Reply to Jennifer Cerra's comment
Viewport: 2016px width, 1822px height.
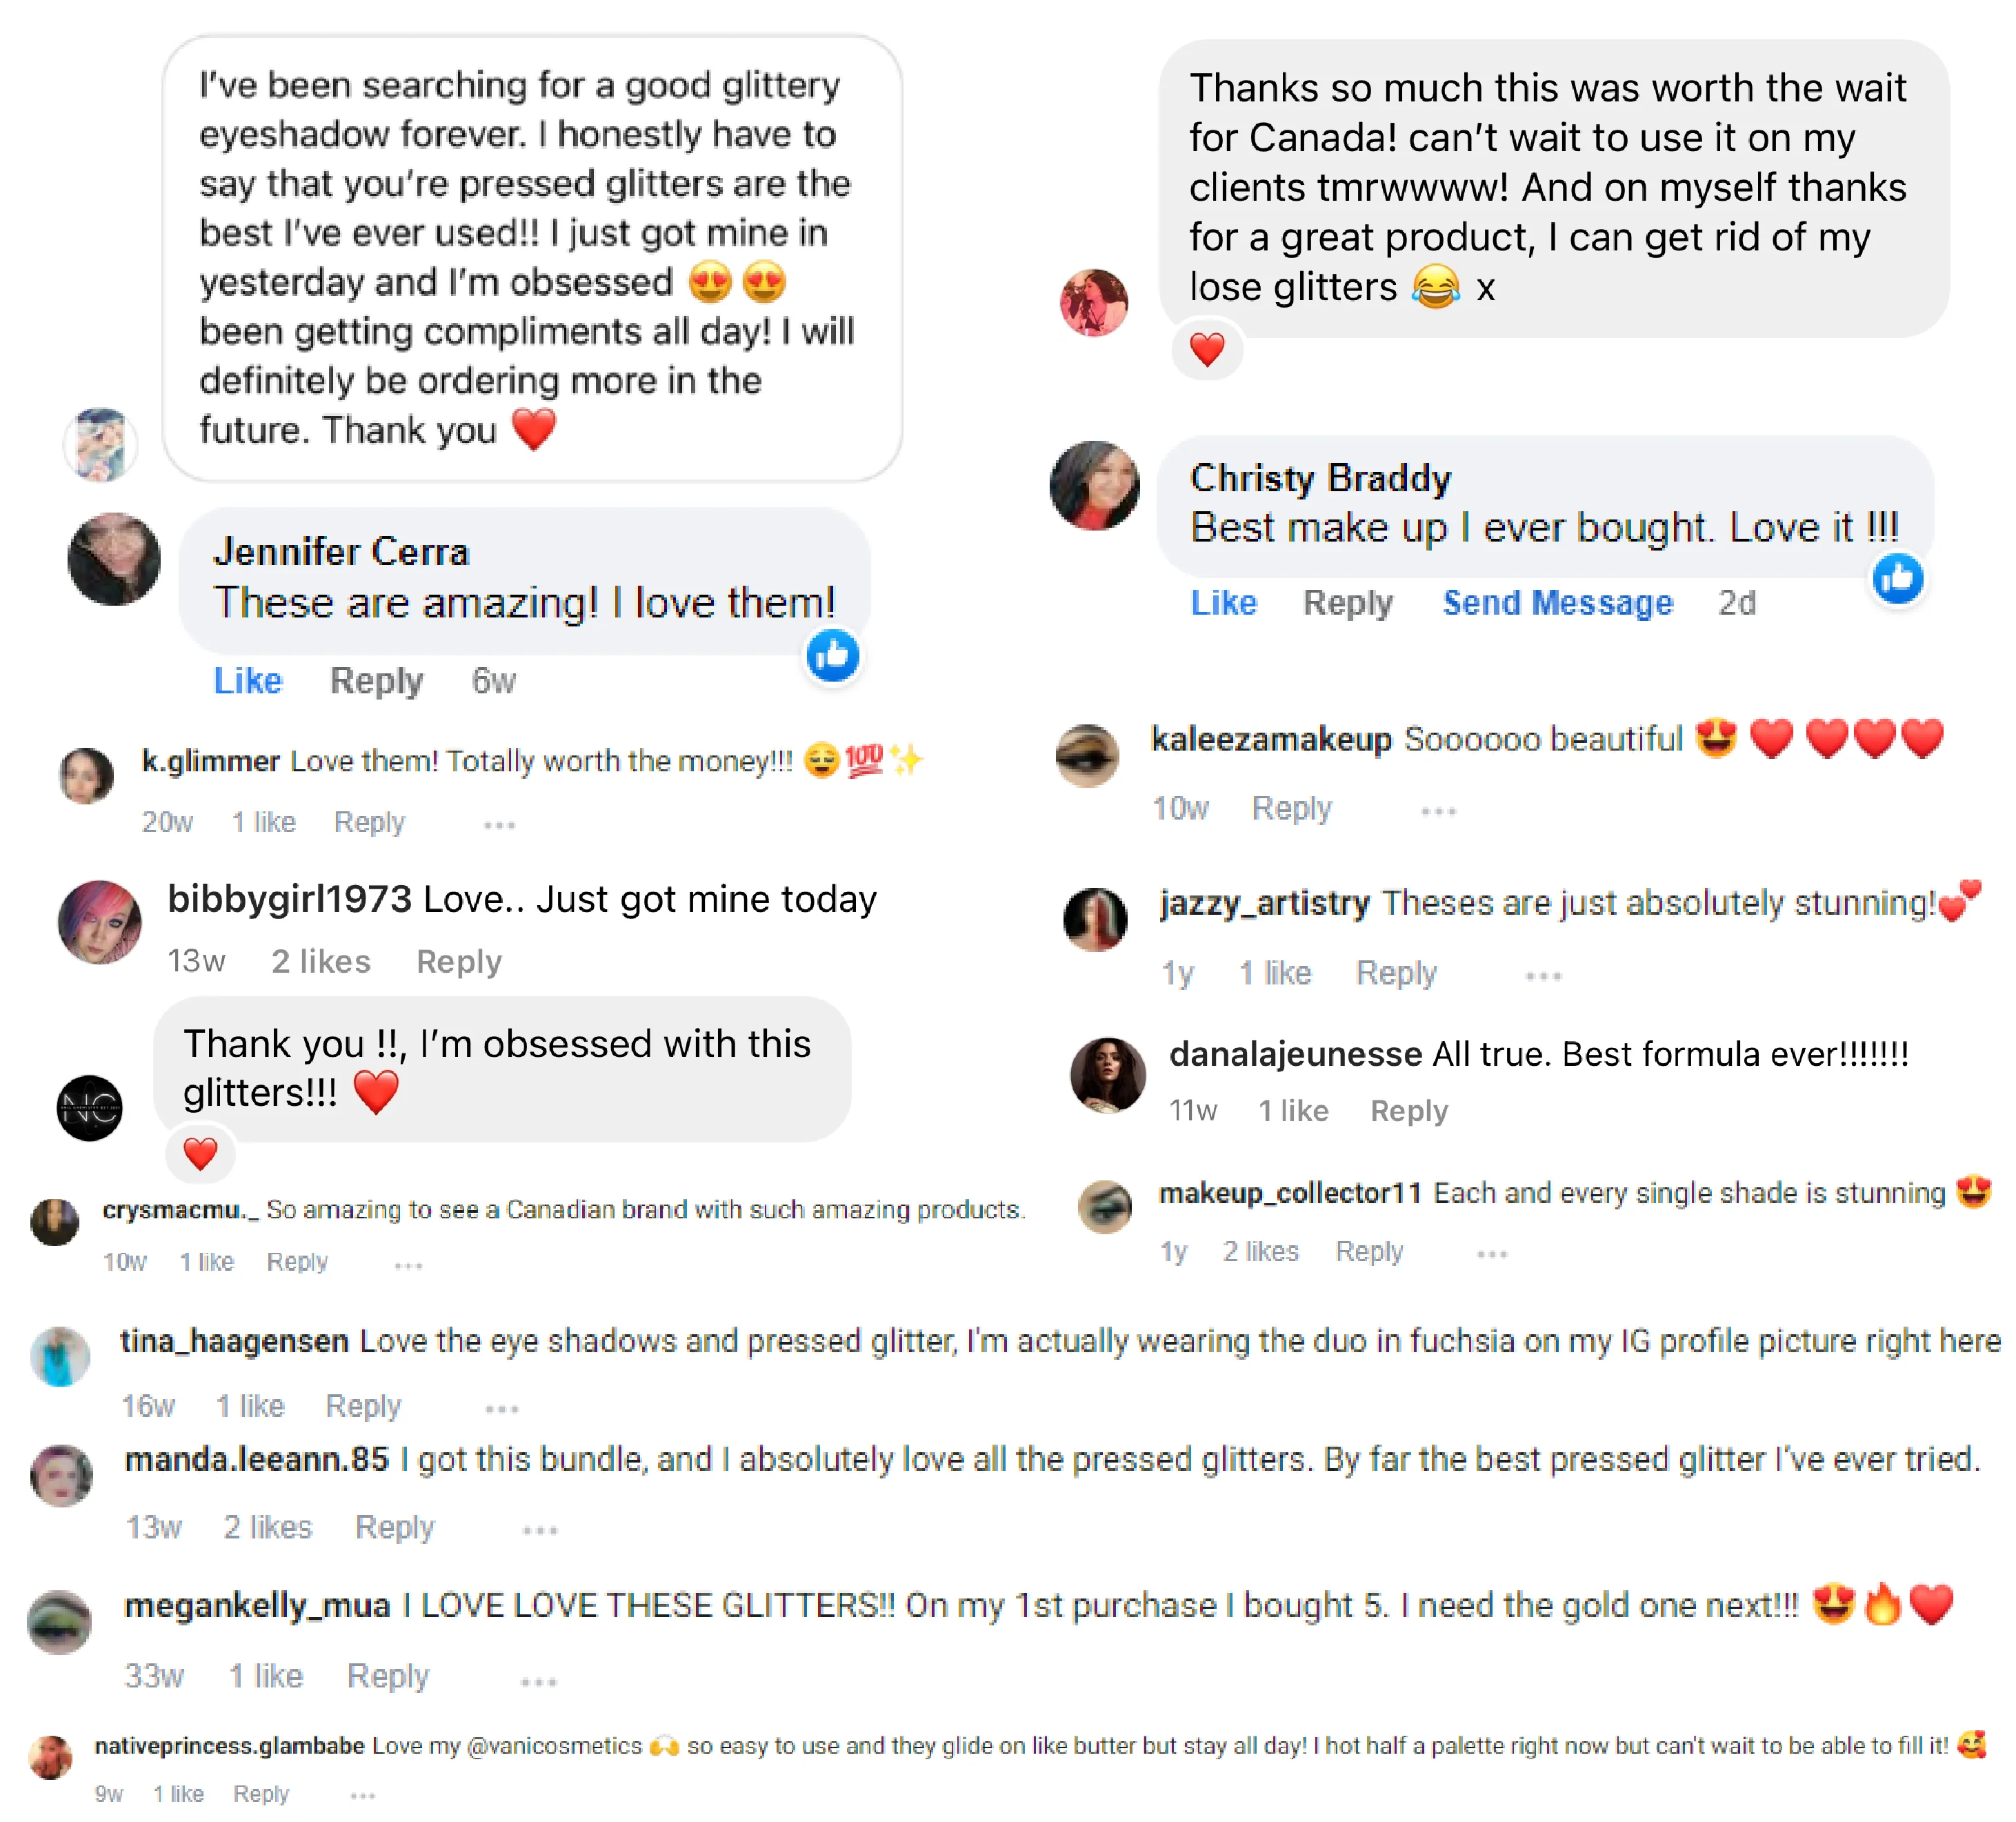click(x=376, y=681)
